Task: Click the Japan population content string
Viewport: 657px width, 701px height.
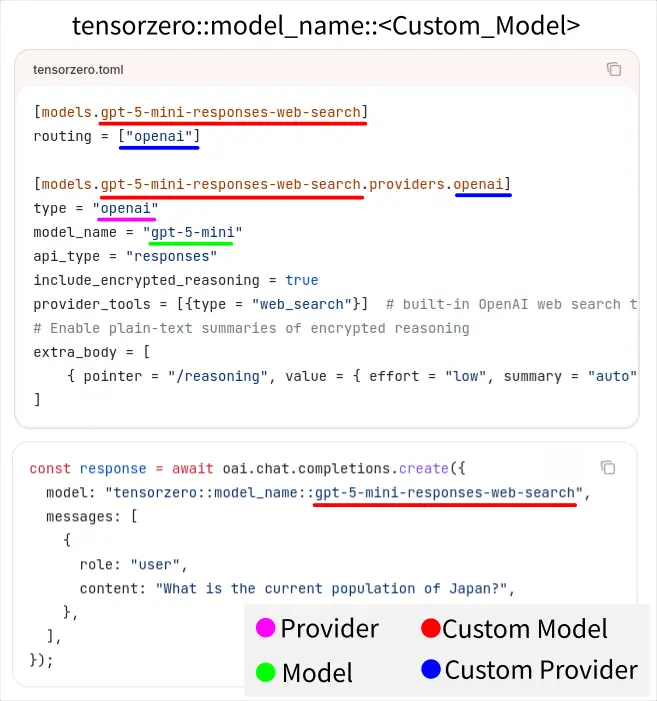Action: tap(328, 588)
